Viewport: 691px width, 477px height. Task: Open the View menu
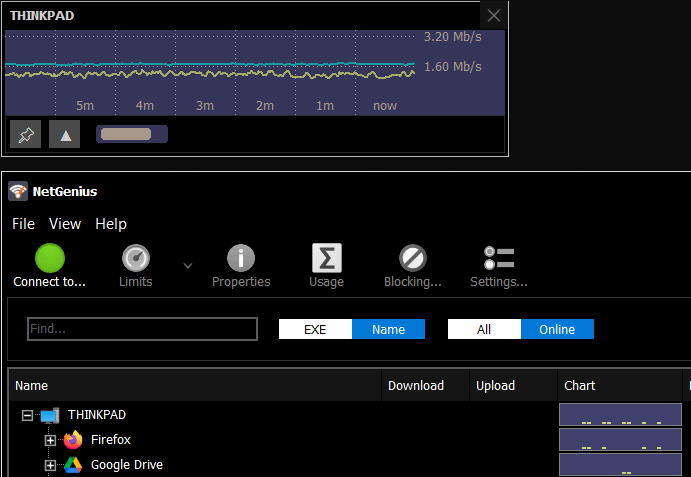click(65, 224)
